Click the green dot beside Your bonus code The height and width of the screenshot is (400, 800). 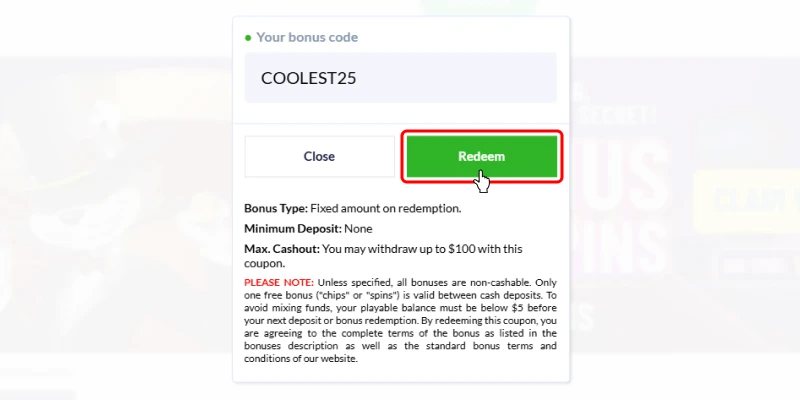pos(248,37)
